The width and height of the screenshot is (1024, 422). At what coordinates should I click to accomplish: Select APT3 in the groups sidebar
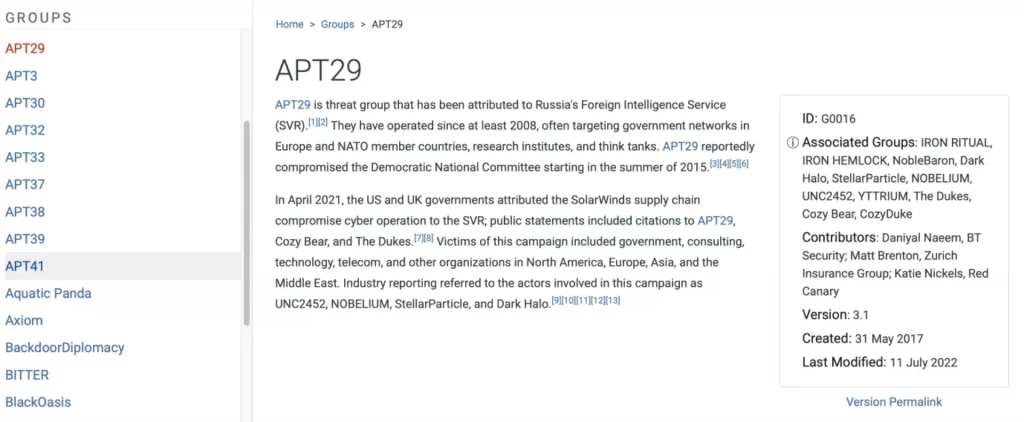coord(22,76)
